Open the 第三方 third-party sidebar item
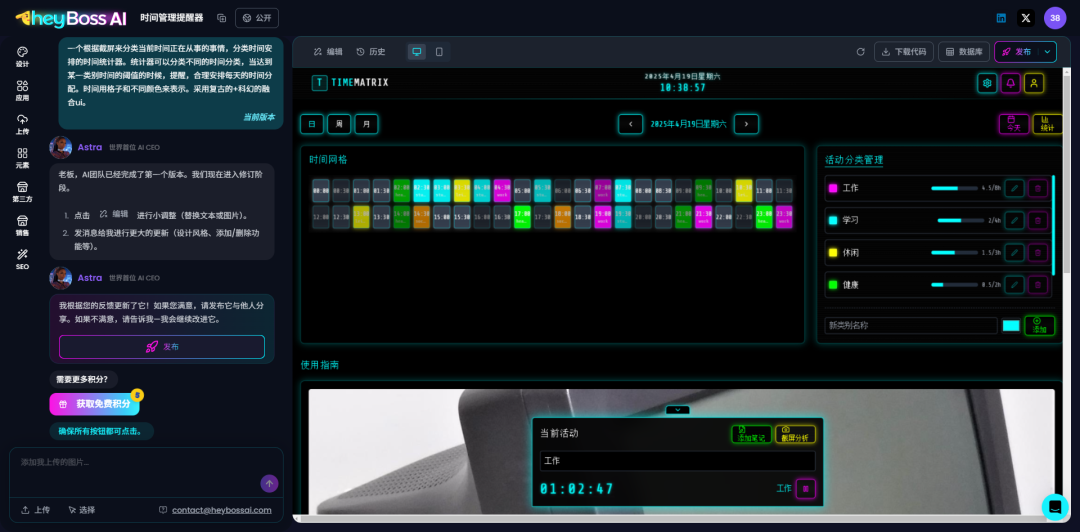This screenshot has width=1080, height=532. 22,192
